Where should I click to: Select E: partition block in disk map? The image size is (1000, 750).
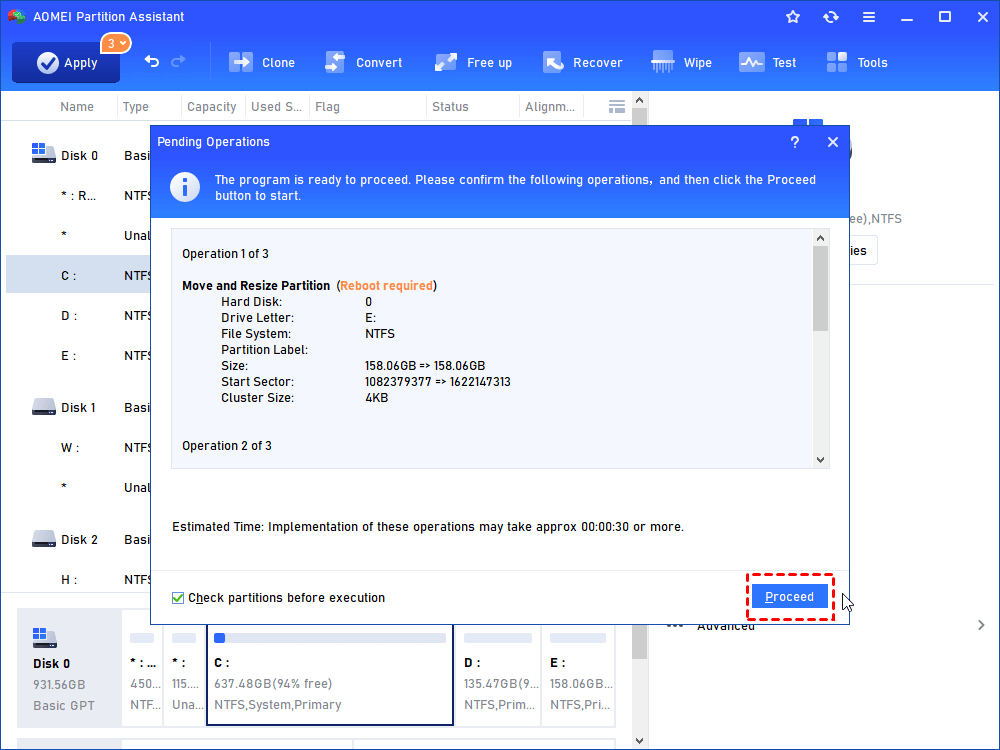[578, 675]
